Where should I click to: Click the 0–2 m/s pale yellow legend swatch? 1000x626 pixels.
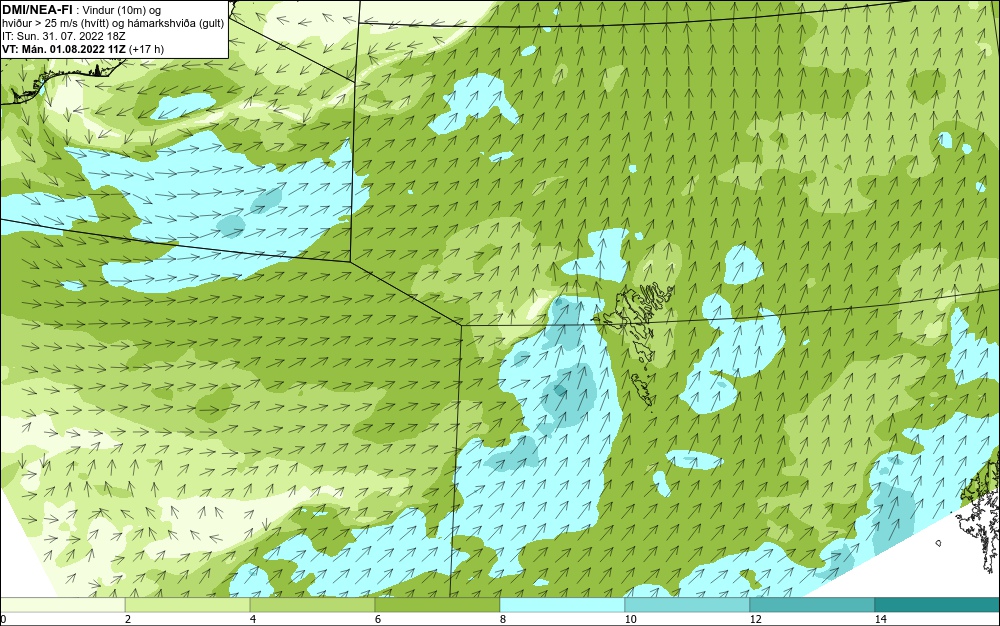(x=62, y=605)
